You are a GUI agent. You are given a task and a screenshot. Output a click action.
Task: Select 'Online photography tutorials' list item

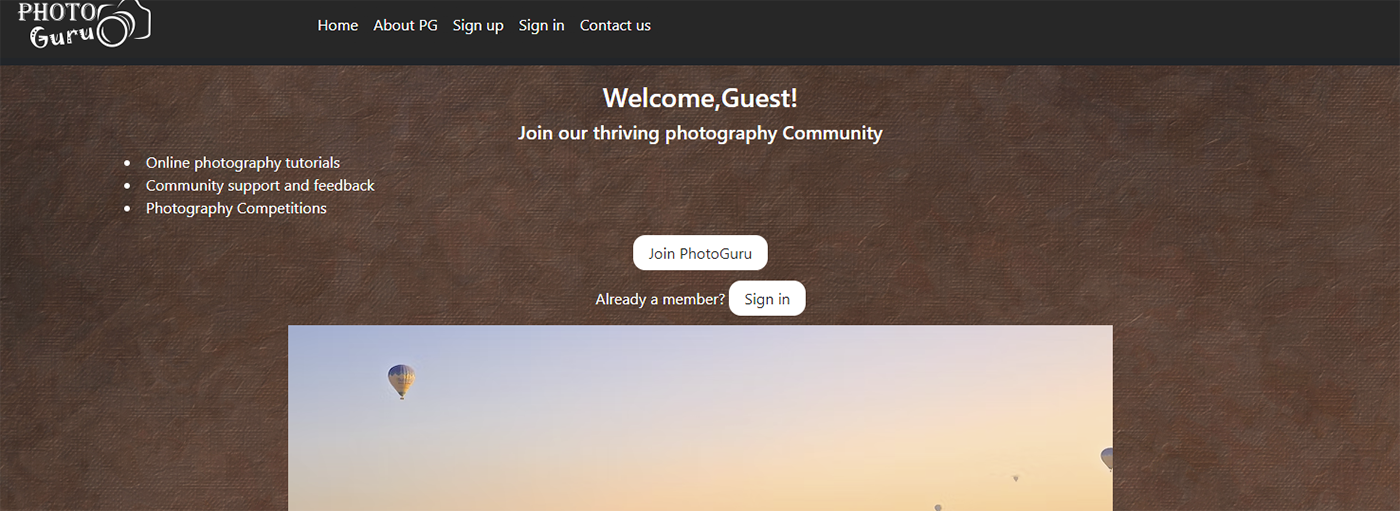click(x=243, y=162)
